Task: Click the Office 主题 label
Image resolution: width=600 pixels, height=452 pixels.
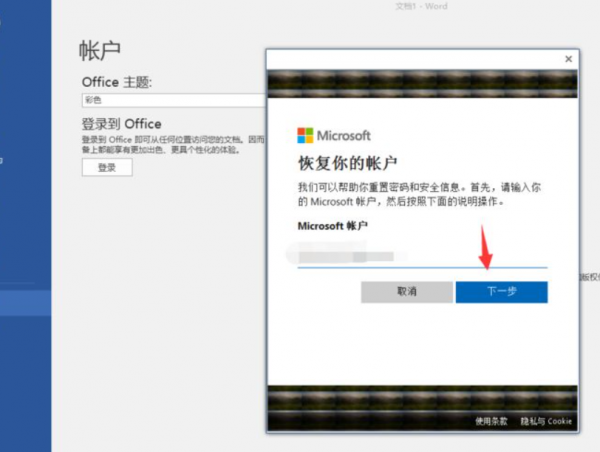Action: point(117,82)
